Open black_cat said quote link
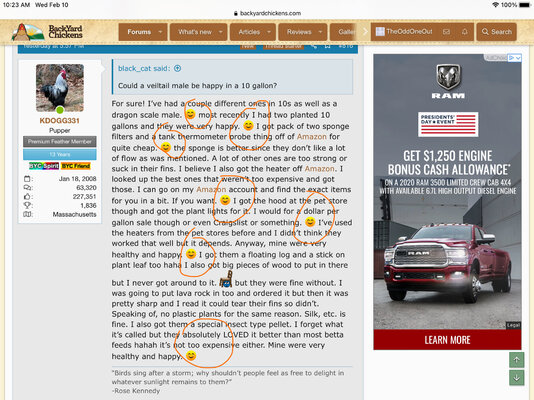The image size is (534, 400). (144, 68)
